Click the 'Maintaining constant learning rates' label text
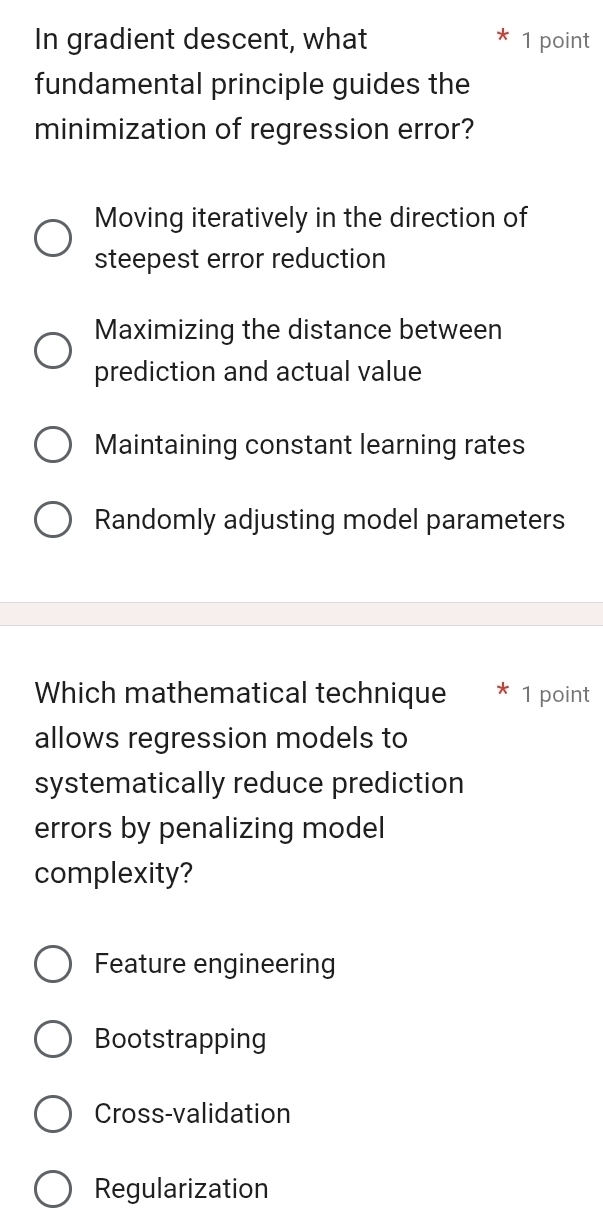 310,445
